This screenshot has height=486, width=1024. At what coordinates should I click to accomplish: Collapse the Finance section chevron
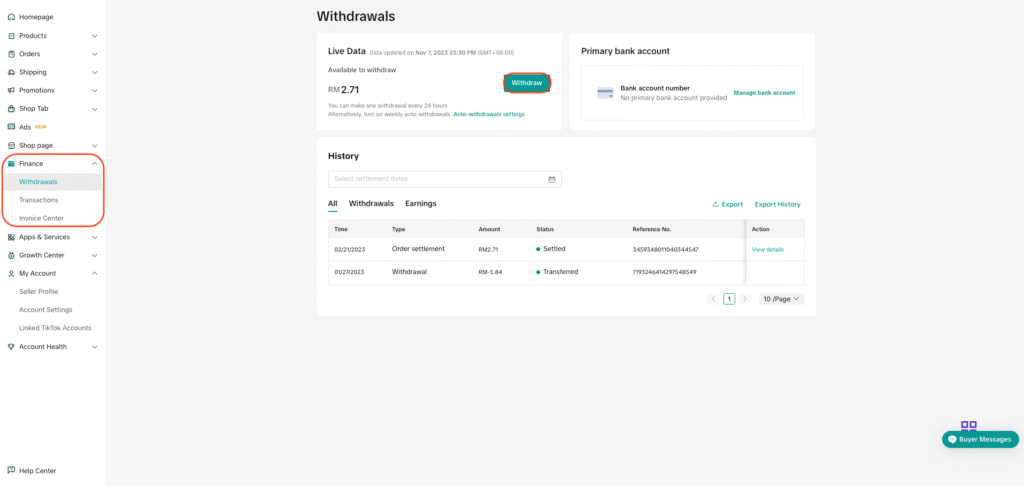[x=95, y=163]
